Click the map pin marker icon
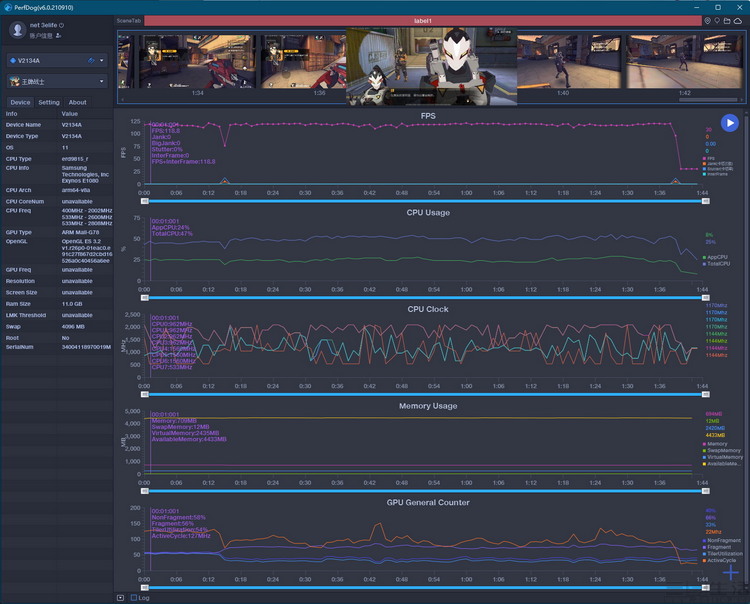The width and height of the screenshot is (750, 604). pyautogui.click(x=717, y=21)
